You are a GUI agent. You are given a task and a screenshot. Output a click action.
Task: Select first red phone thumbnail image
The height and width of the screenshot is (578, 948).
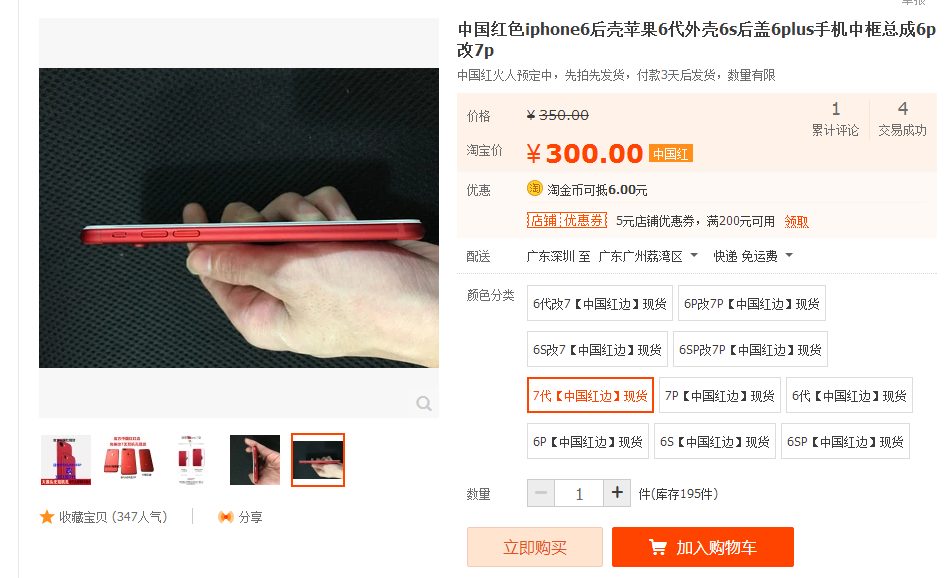pos(66,459)
